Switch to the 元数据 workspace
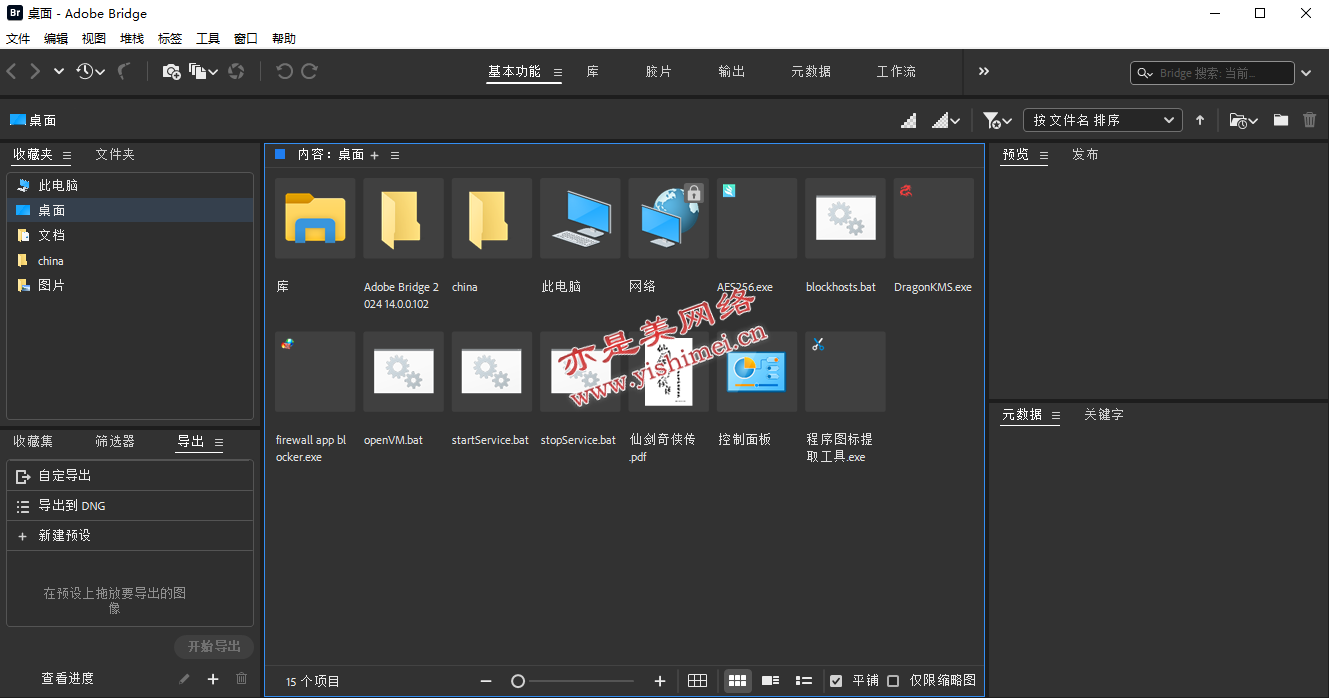The image size is (1329, 698). pyautogui.click(x=811, y=72)
